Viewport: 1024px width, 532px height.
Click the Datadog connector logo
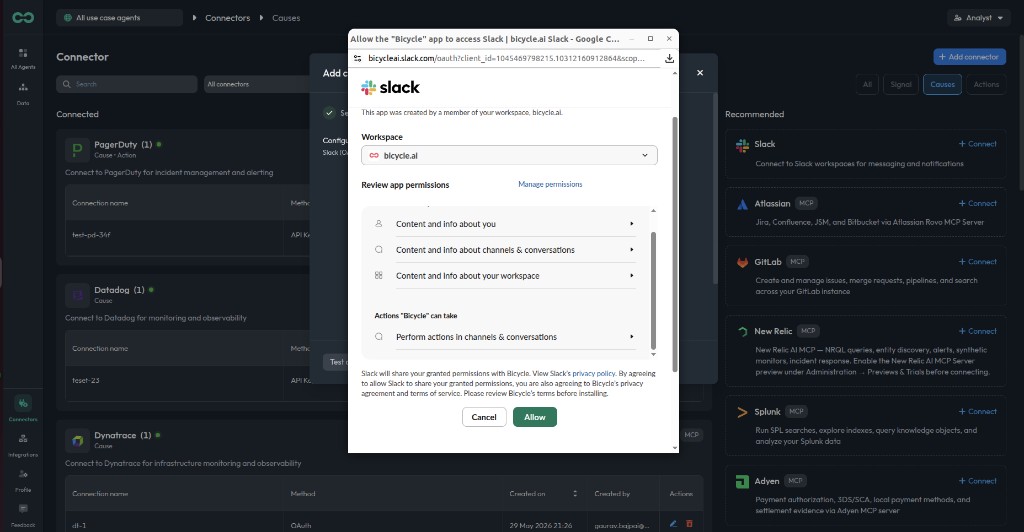[77, 295]
